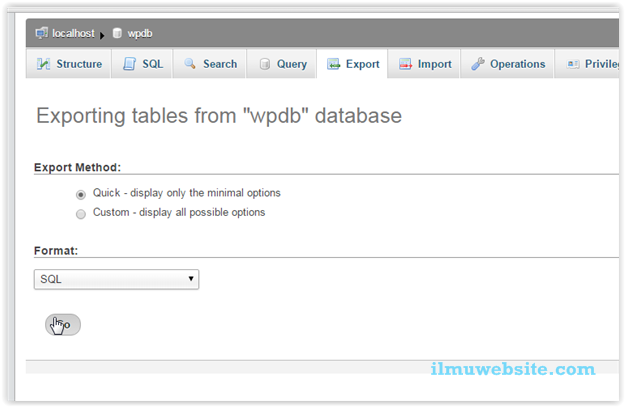
Task: Click the Export tab's arrow icon
Action: (x=333, y=64)
